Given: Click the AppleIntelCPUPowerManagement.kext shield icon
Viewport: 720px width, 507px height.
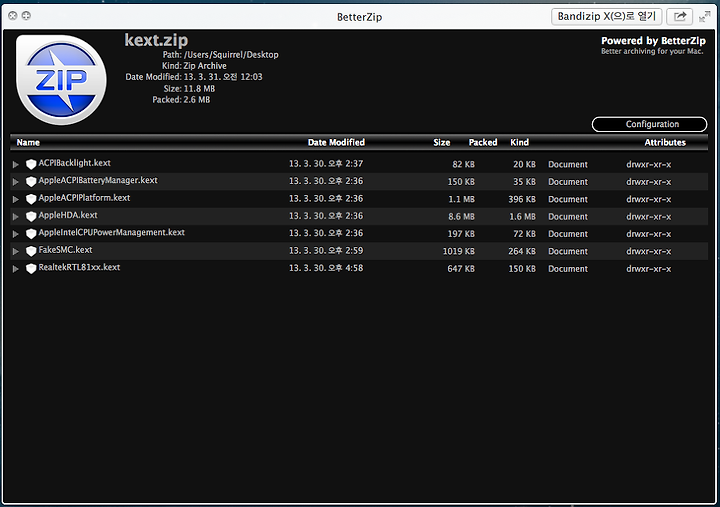Looking at the screenshot, I should coord(31,234).
